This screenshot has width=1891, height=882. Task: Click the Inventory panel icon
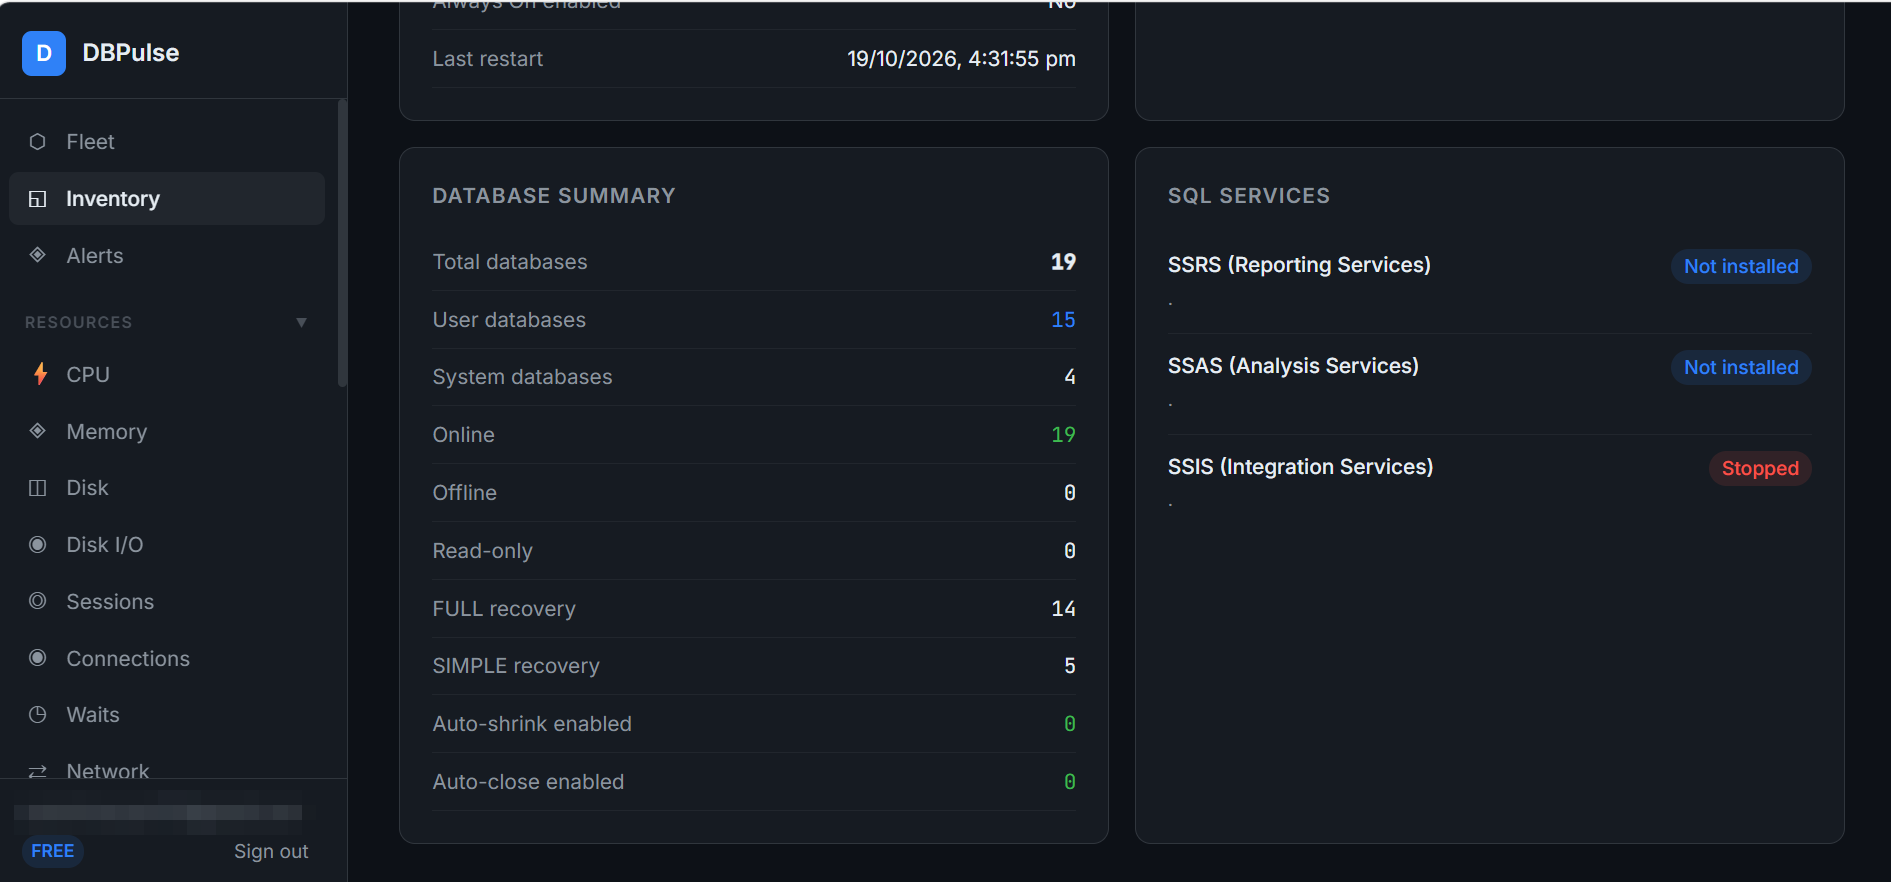(x=38, y=199)
